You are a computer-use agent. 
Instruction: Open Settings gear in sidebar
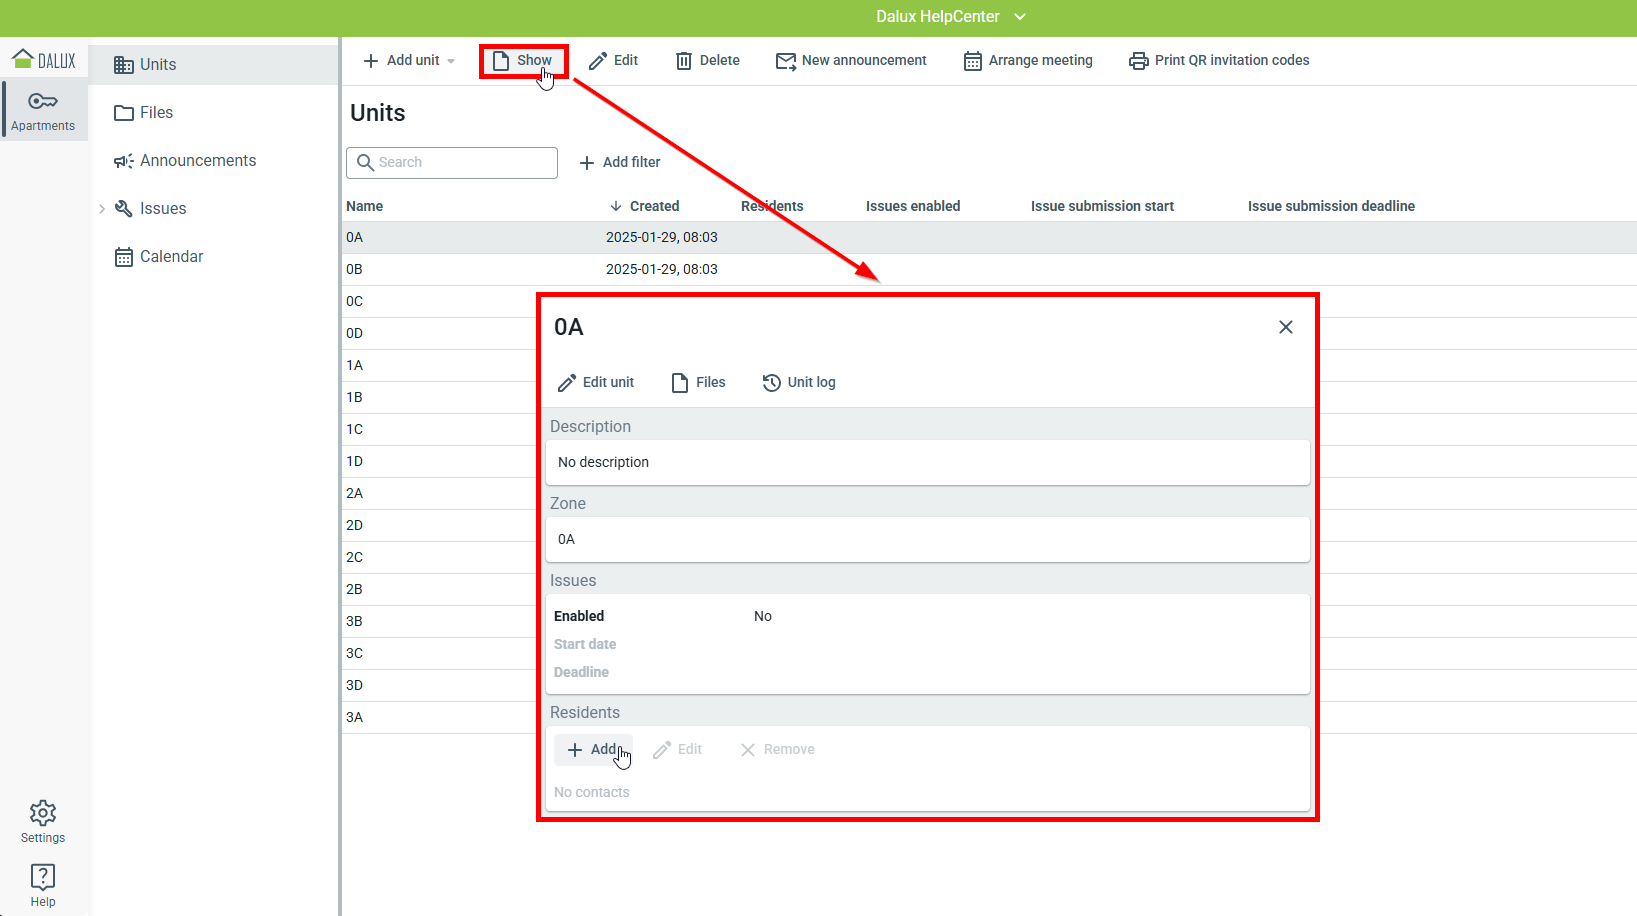tap(43, 821)
